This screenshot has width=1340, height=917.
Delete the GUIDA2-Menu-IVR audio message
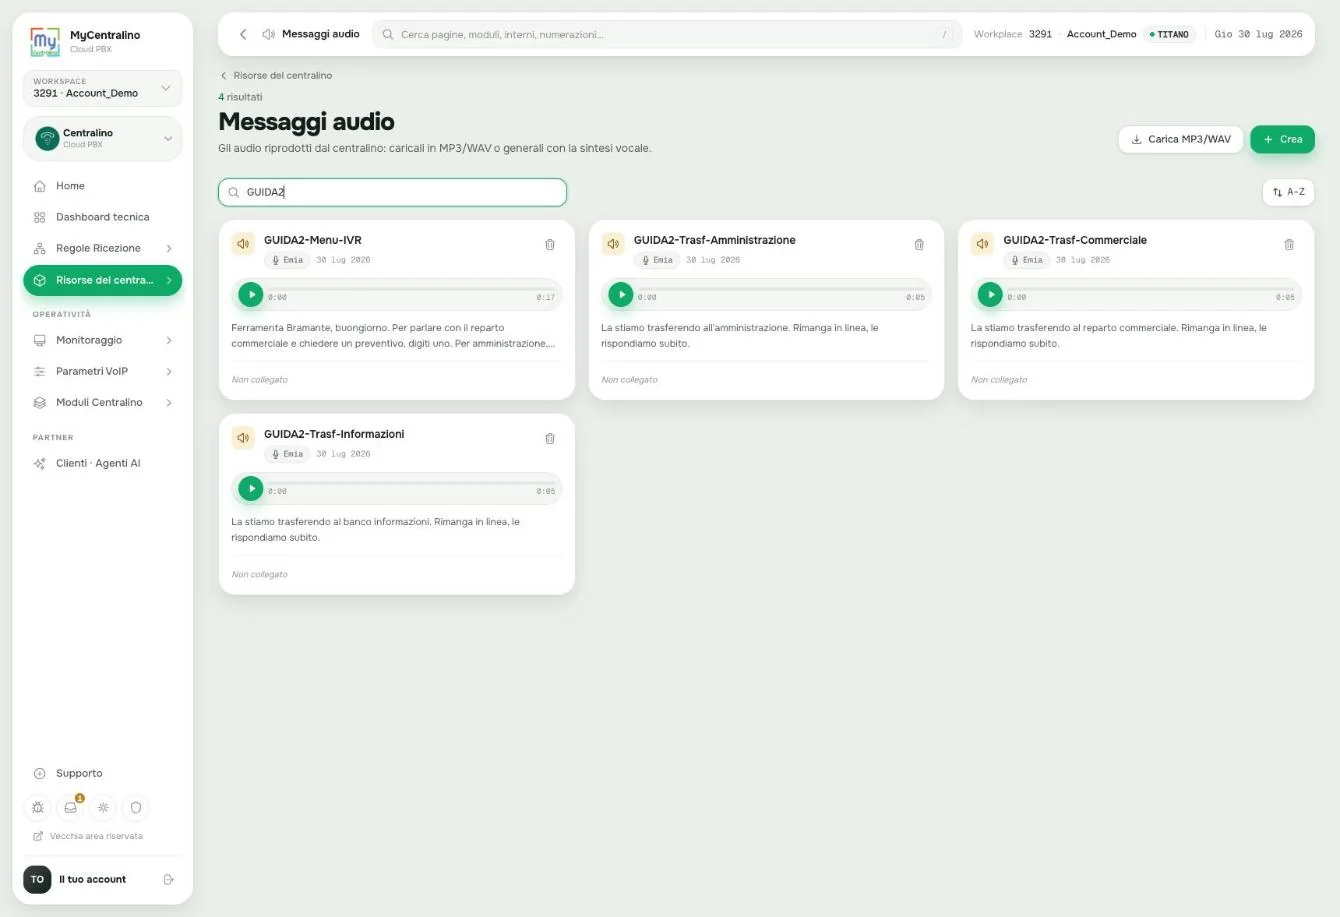pos(549,245)
